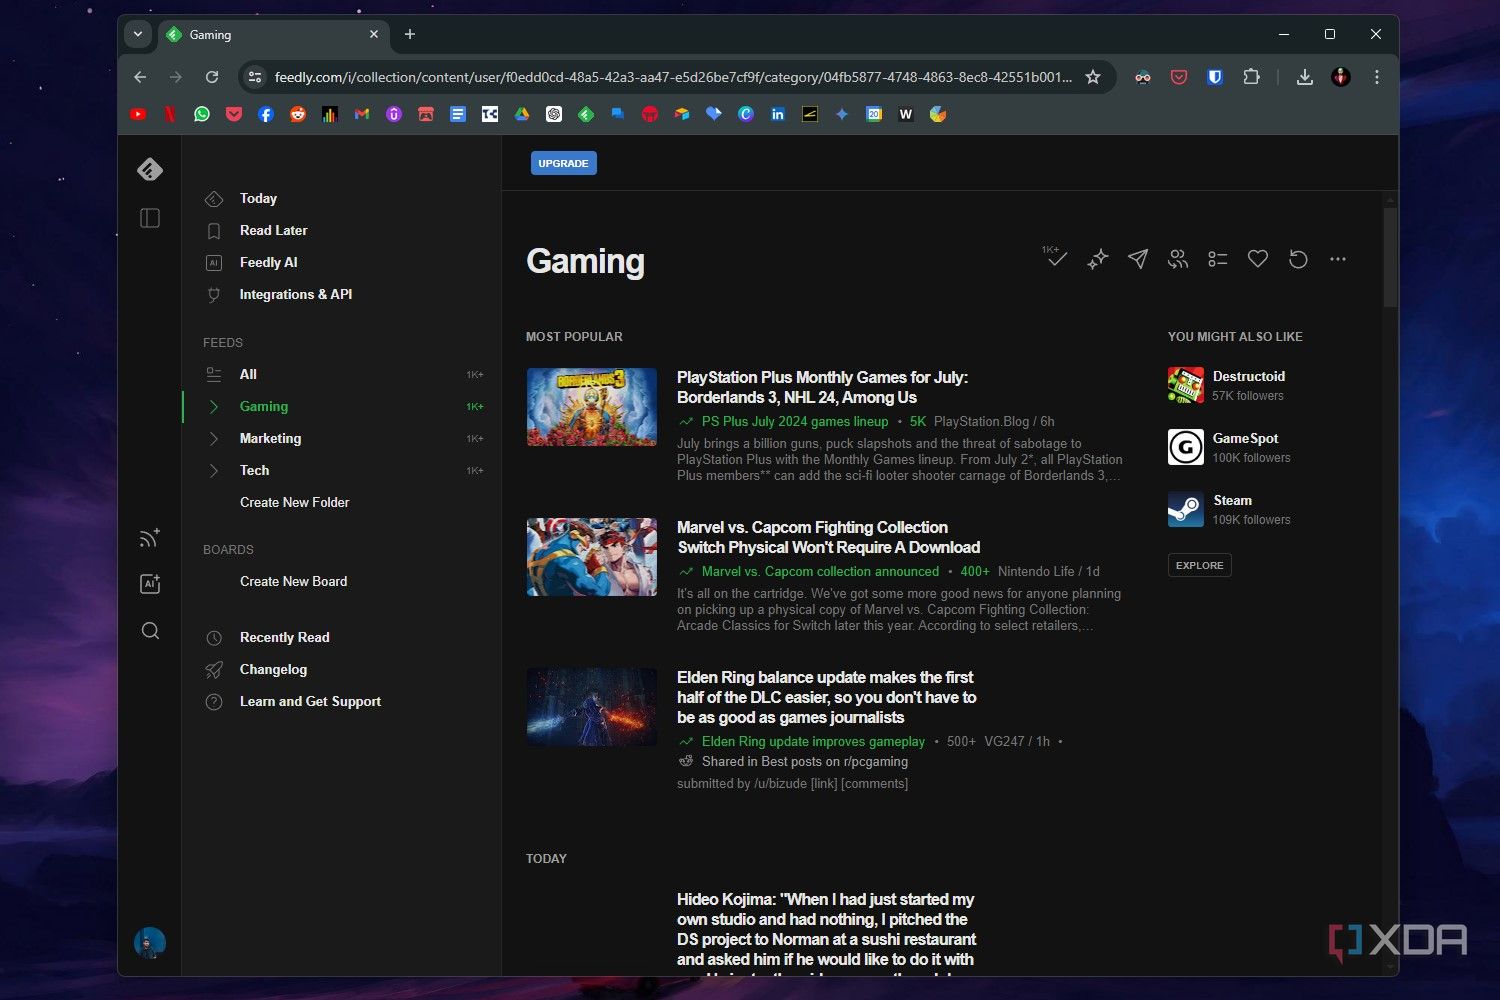Go back to previous page
The image size is (1500, 1000).
(140, 77)
